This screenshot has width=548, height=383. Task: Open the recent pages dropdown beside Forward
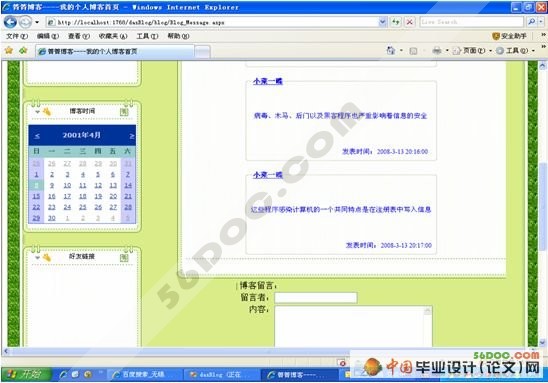pos(37,22)
